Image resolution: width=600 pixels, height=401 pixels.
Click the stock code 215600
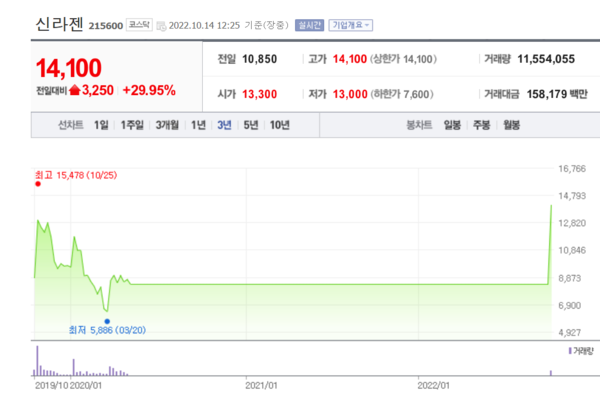(106, 26)
